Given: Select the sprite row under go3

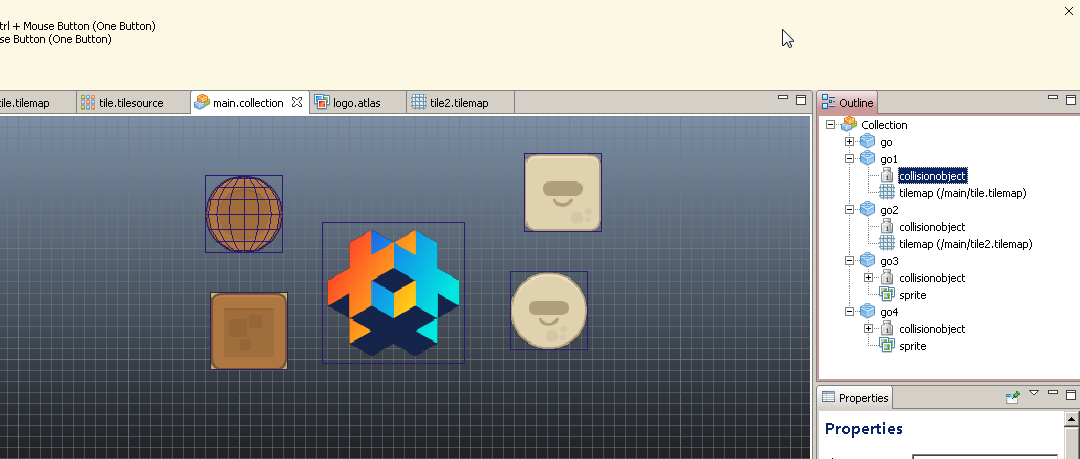Looking at the screenshot, I should point(913,295).
